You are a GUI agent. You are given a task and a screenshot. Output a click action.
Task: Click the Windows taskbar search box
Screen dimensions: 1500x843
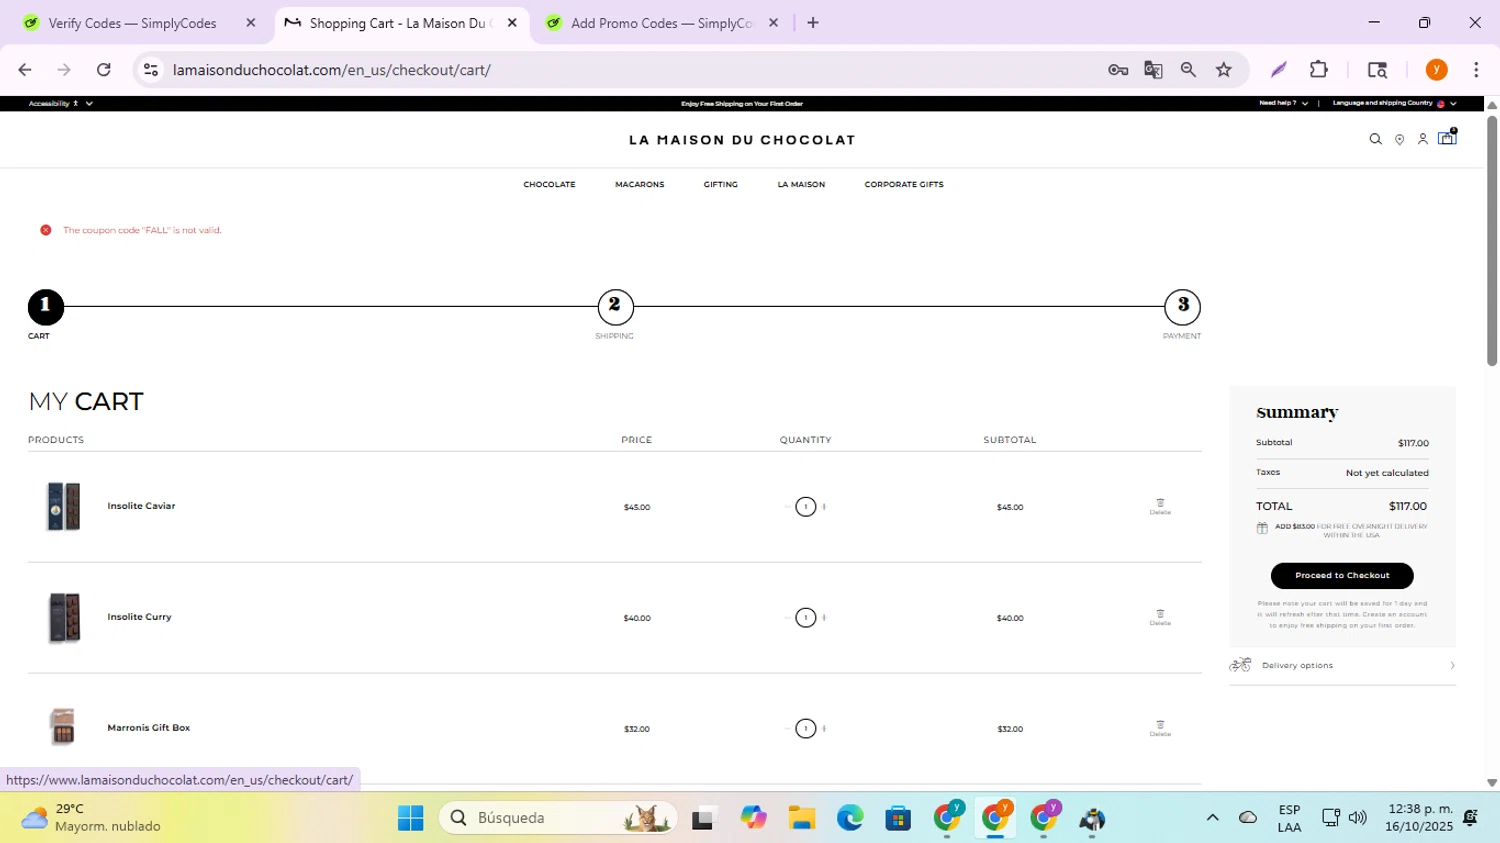pyautogui.click(x=558, y=818)
